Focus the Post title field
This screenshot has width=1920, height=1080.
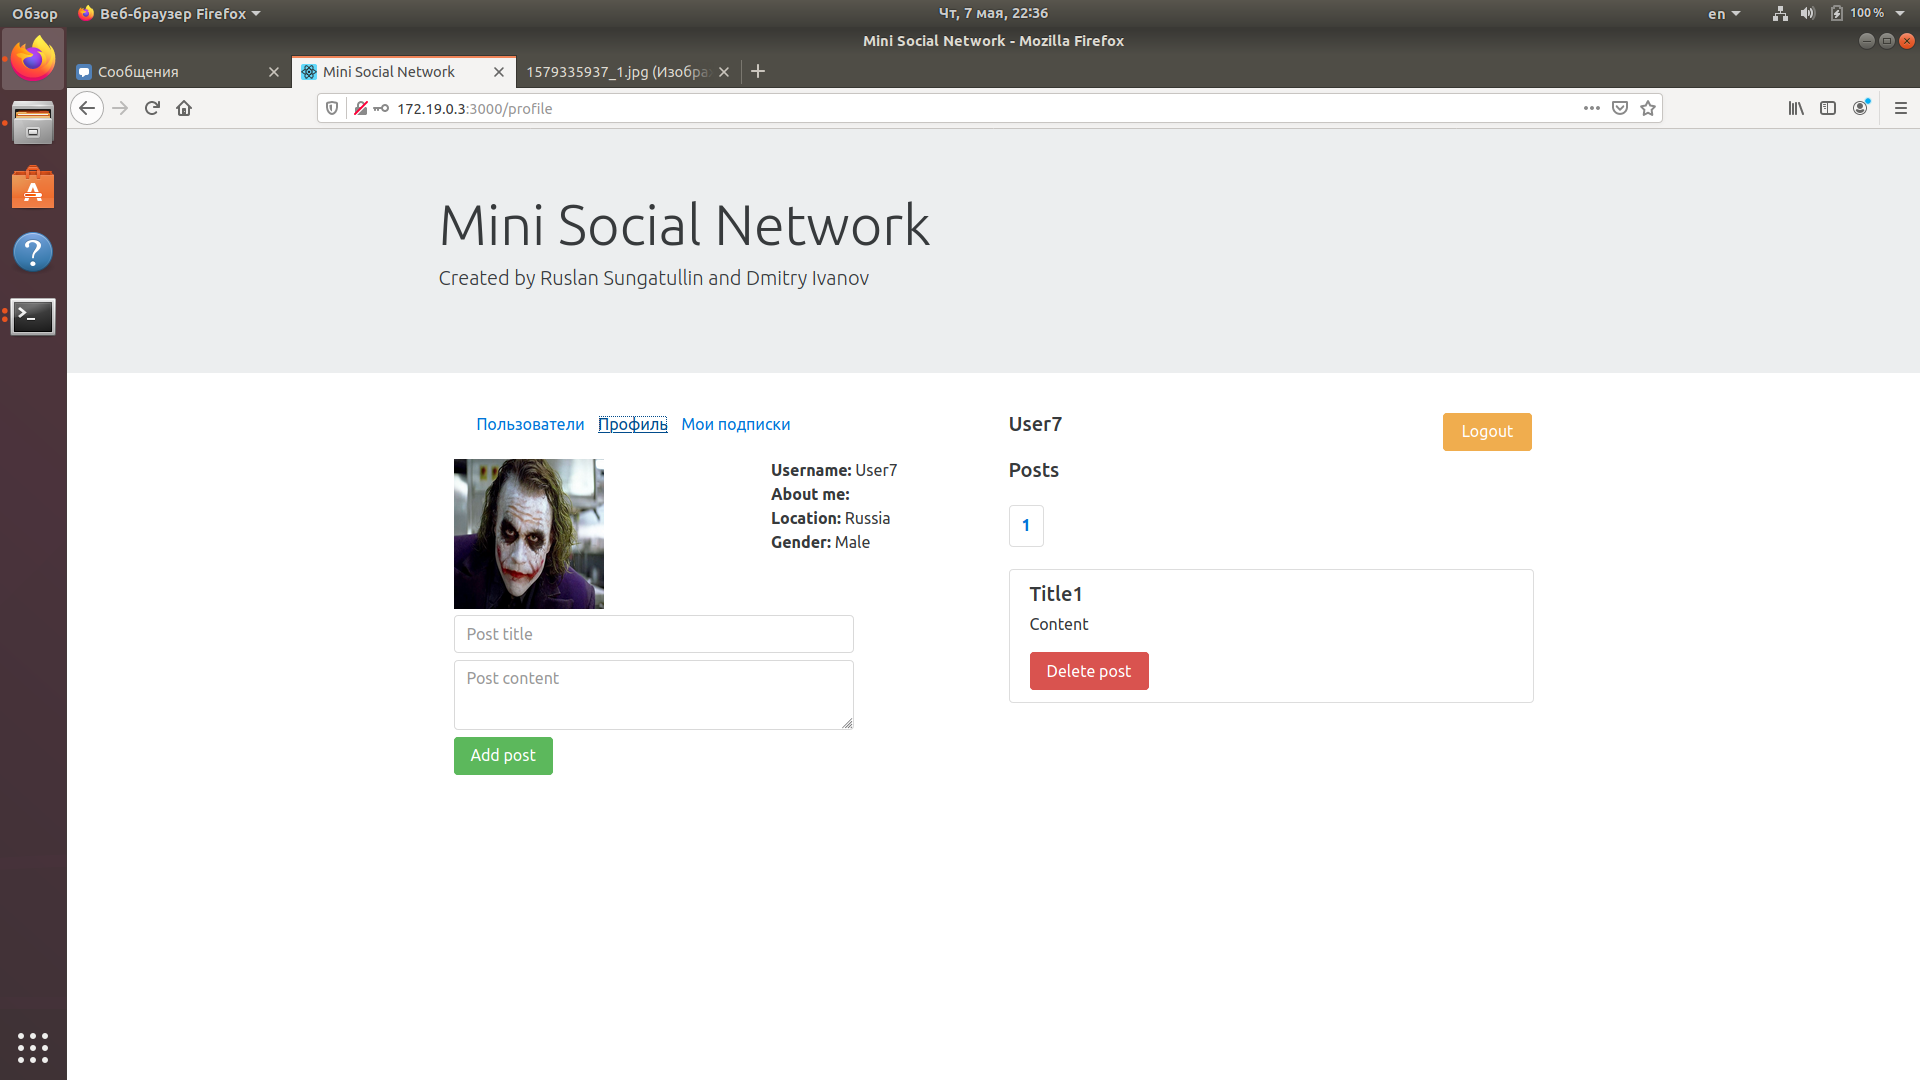point(653,634)
